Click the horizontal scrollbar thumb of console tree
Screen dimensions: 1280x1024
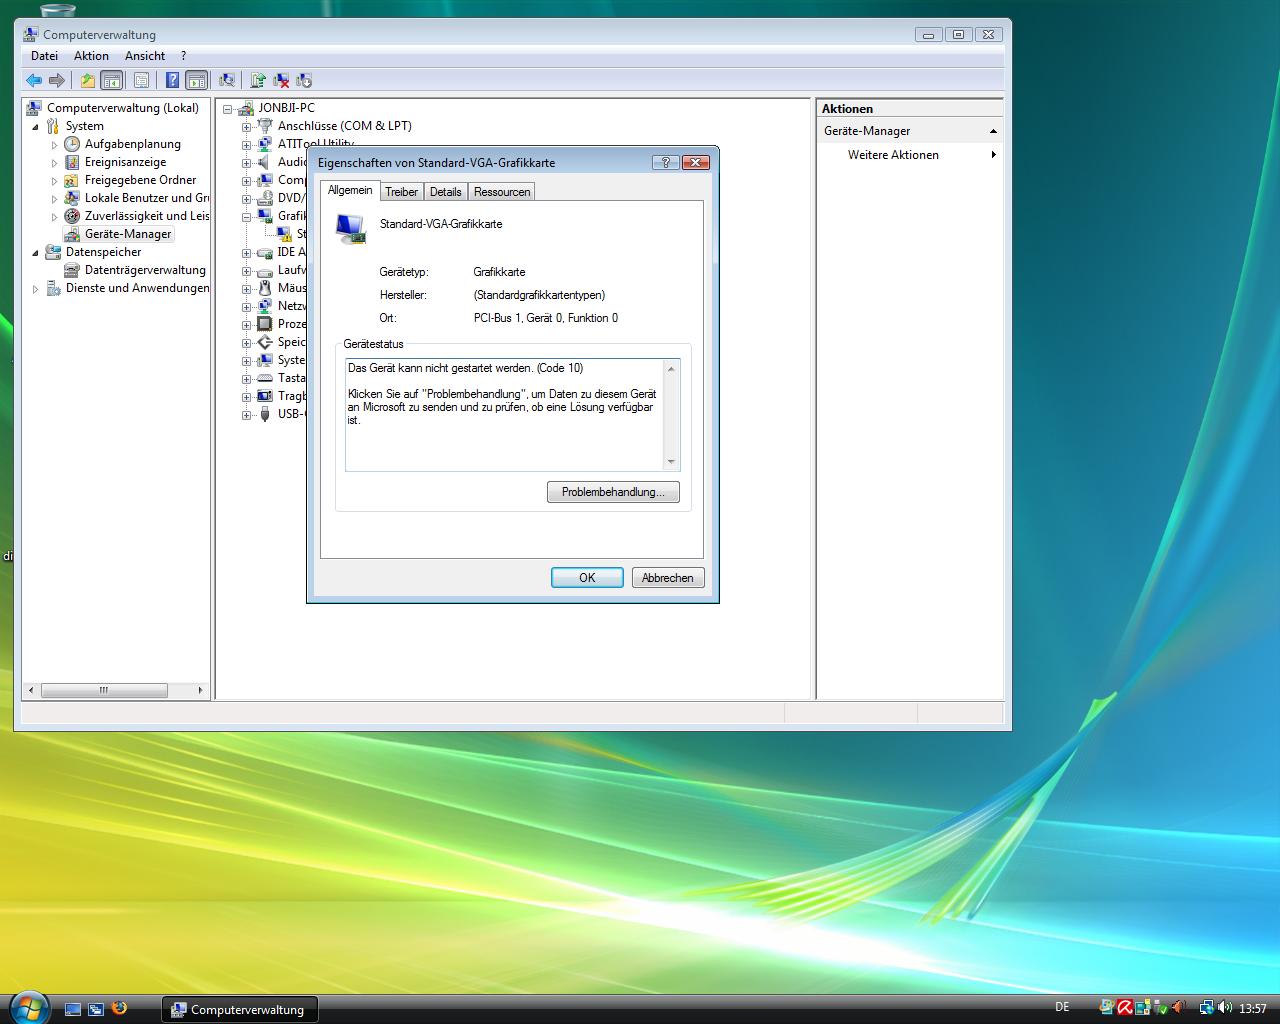coord(104,690)
